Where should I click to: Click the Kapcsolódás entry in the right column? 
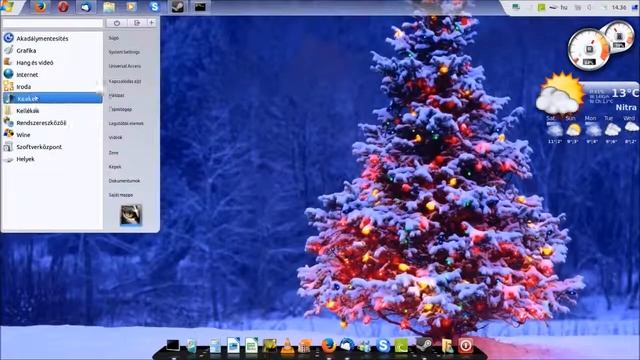(125, 81)
